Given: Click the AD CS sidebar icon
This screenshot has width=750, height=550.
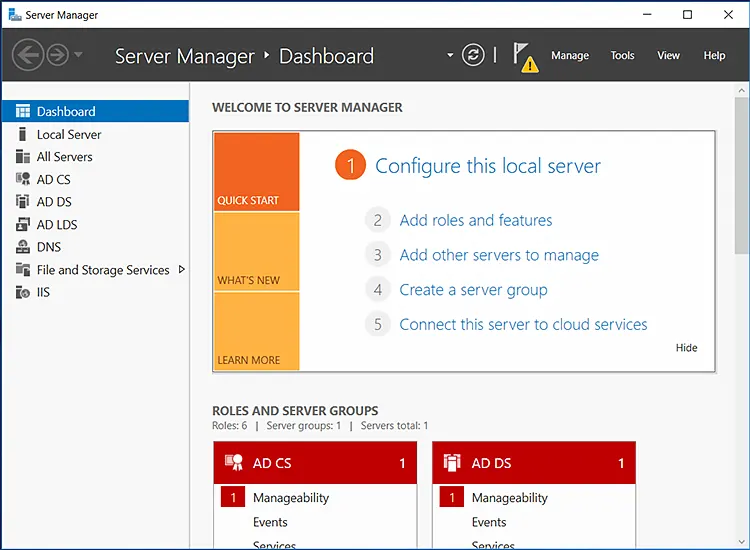Looking at the screenshot, I should tap(22, 179).
